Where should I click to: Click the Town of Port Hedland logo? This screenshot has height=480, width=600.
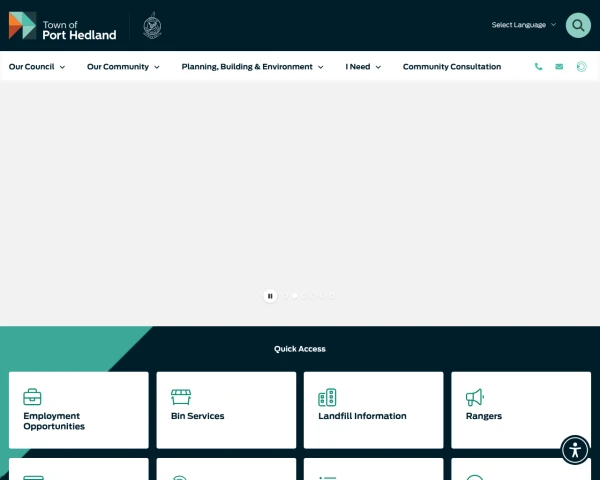[62, 26]
